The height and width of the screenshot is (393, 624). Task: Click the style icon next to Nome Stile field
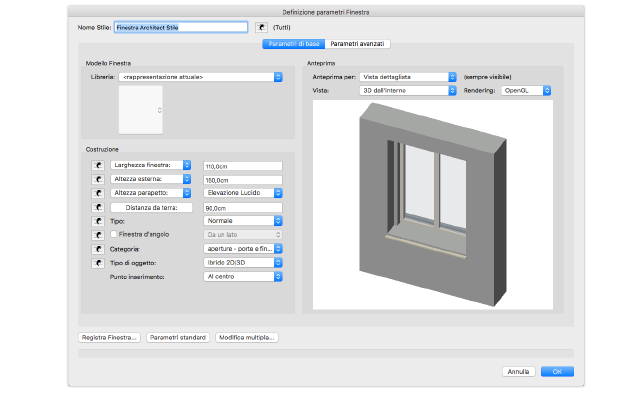point(261,27)
